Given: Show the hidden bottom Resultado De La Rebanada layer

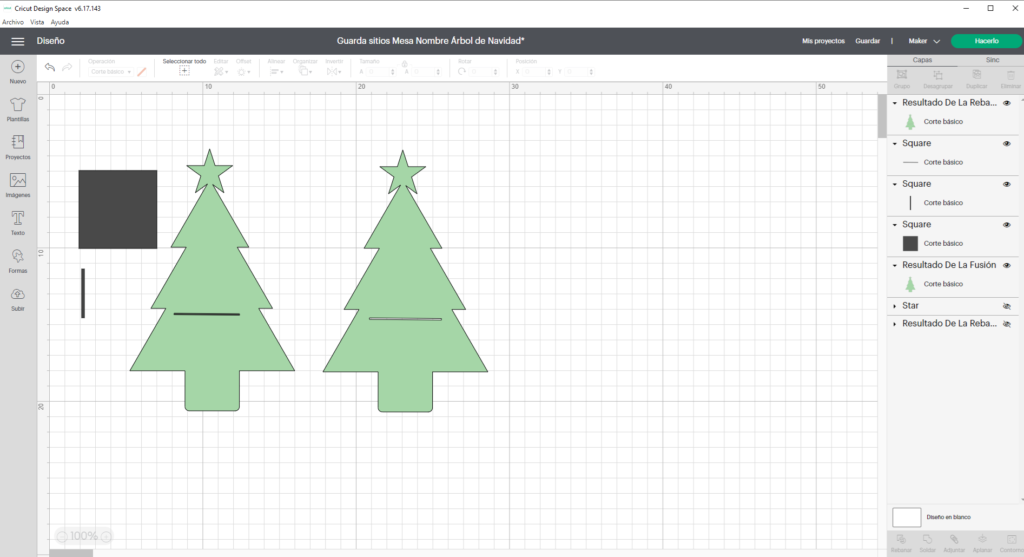Looking at the screenshot, I should tap(1007, 324).
